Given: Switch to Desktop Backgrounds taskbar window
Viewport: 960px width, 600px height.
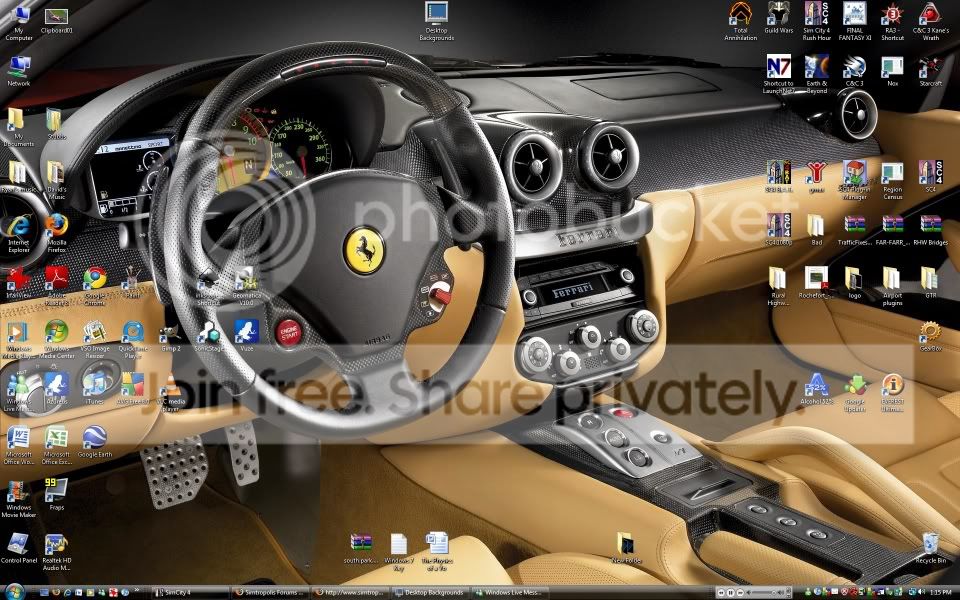Looking at the screenshot, I should click(x=431, y=593).
